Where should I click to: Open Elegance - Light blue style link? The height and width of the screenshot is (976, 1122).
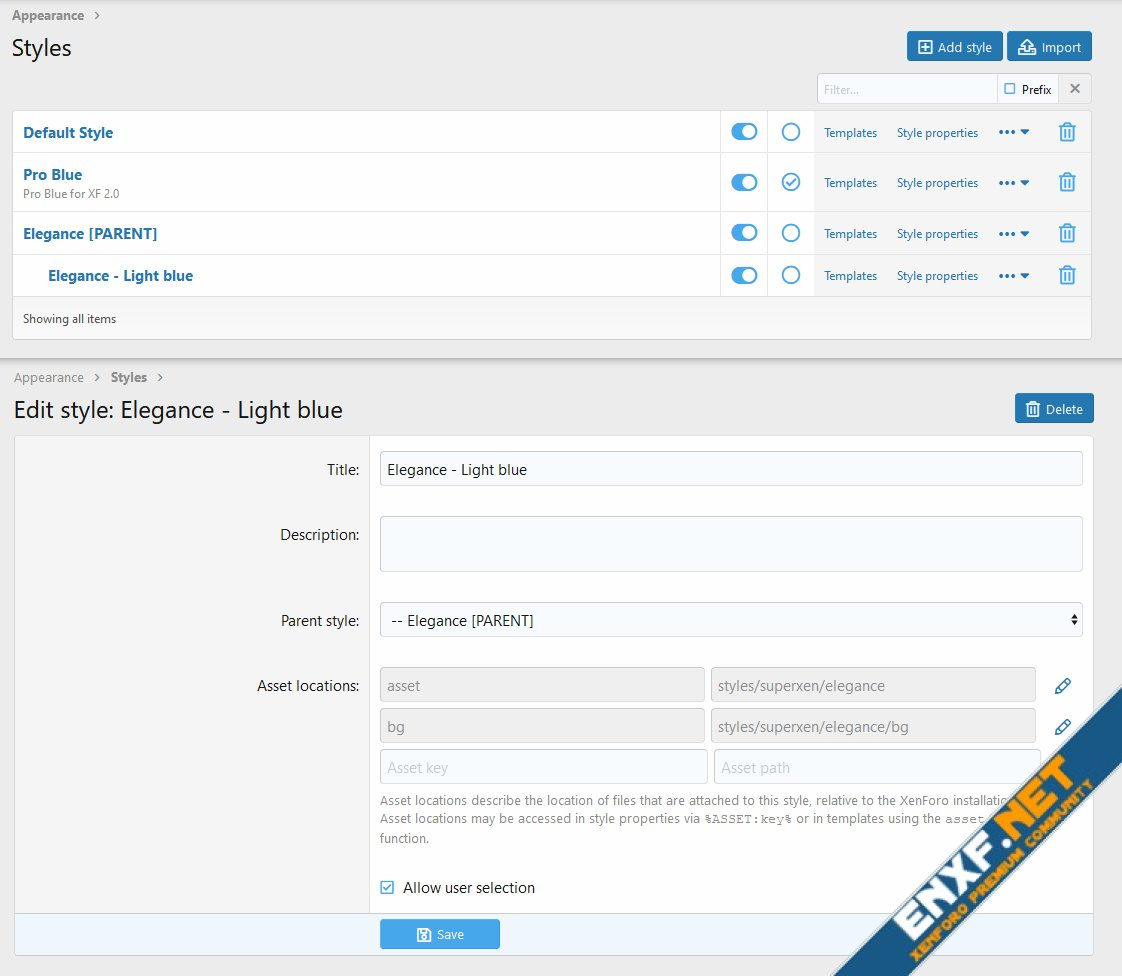(x=120, y=275)
